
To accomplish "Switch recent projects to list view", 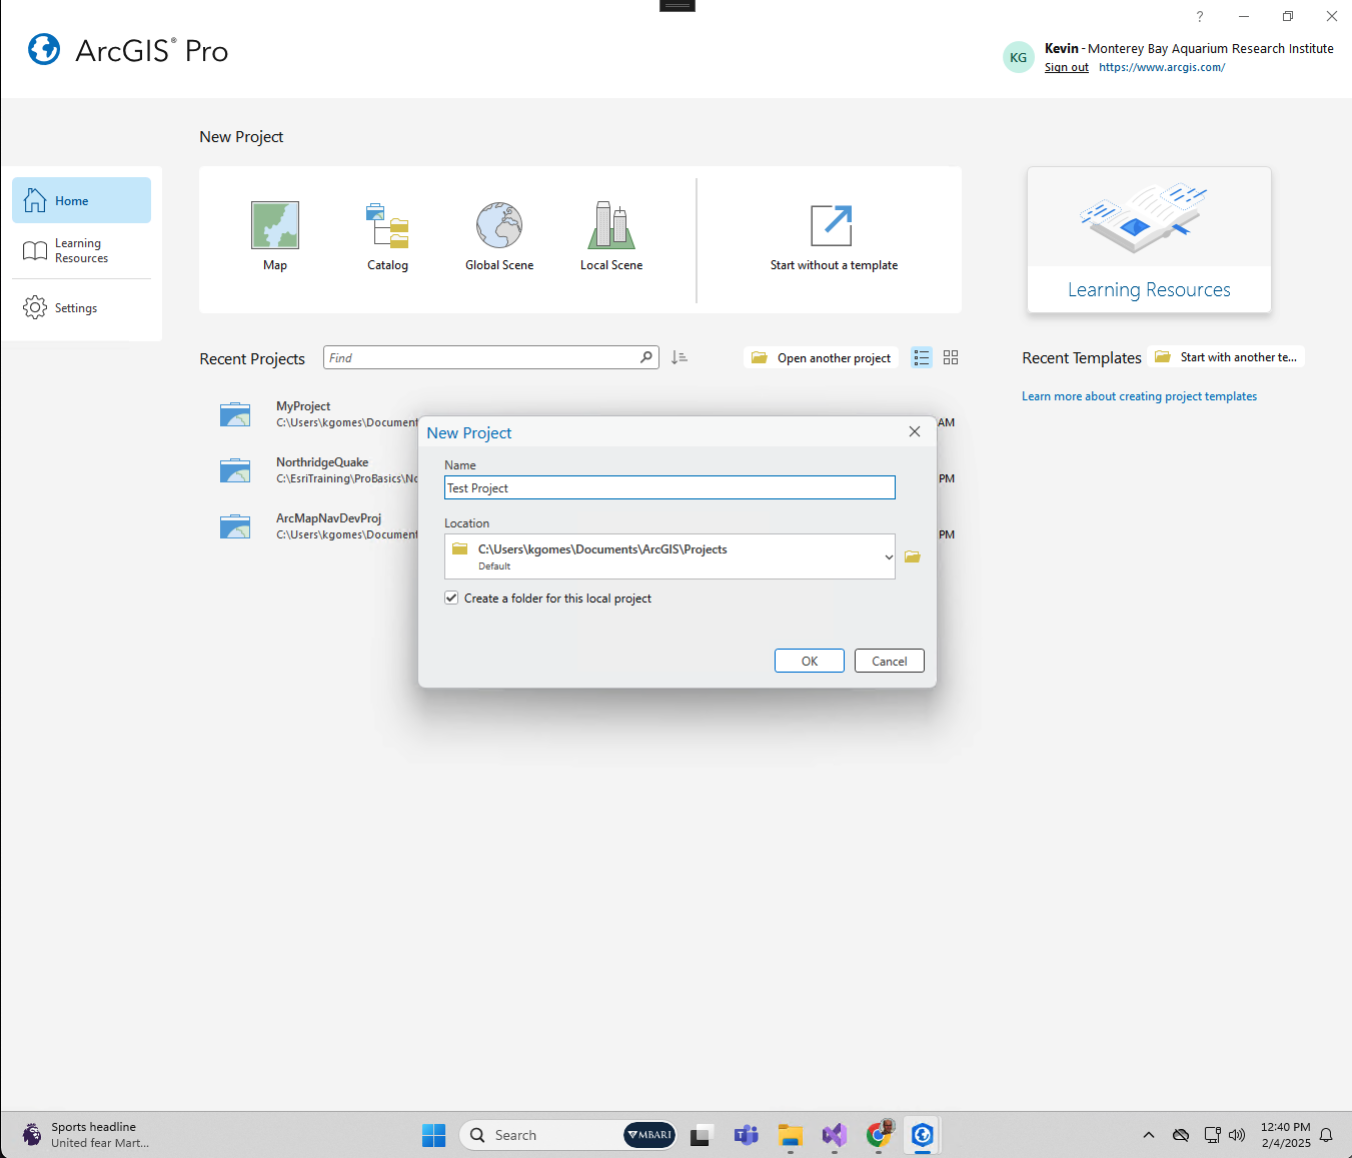I will tap(921, 358).
